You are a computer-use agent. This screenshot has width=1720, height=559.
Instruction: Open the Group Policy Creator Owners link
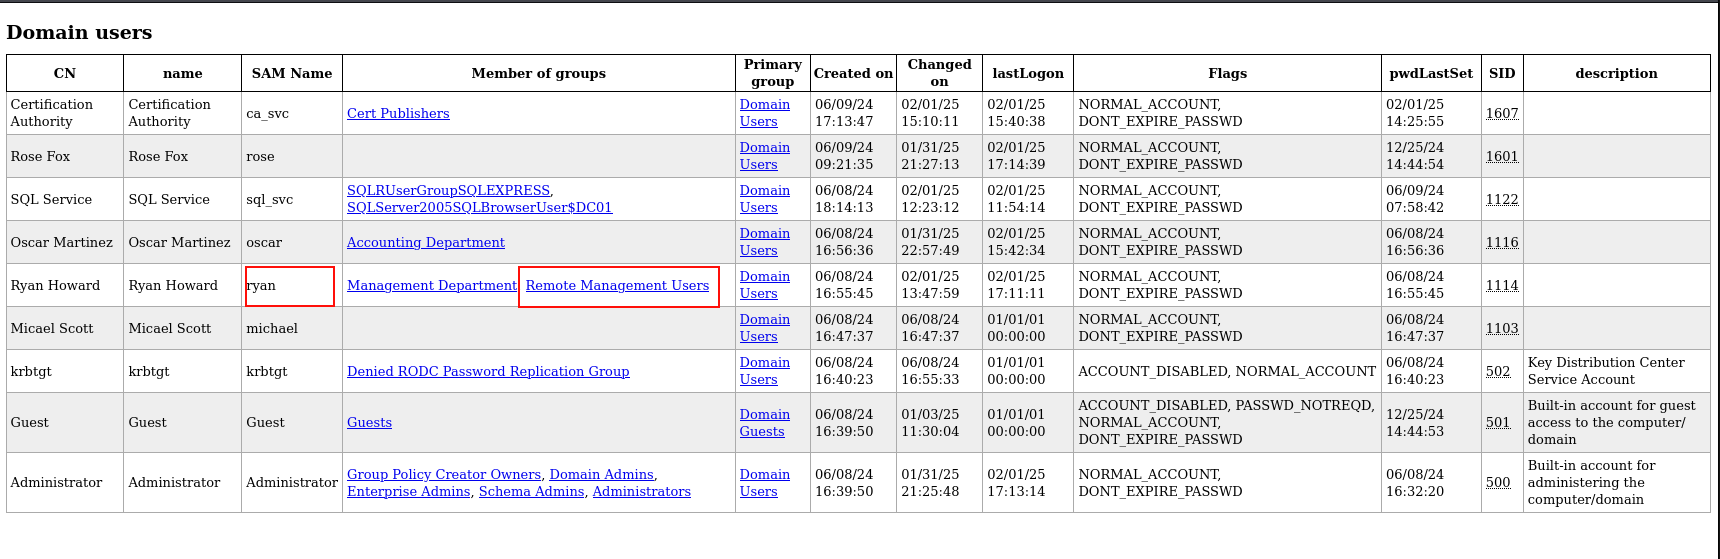pyautogui.click(x=443, y=474)
